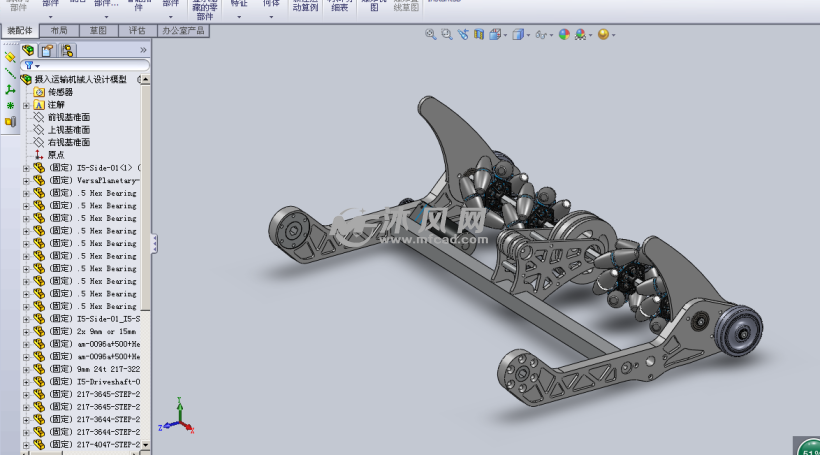Click the View Orientation cube icon

494,35
